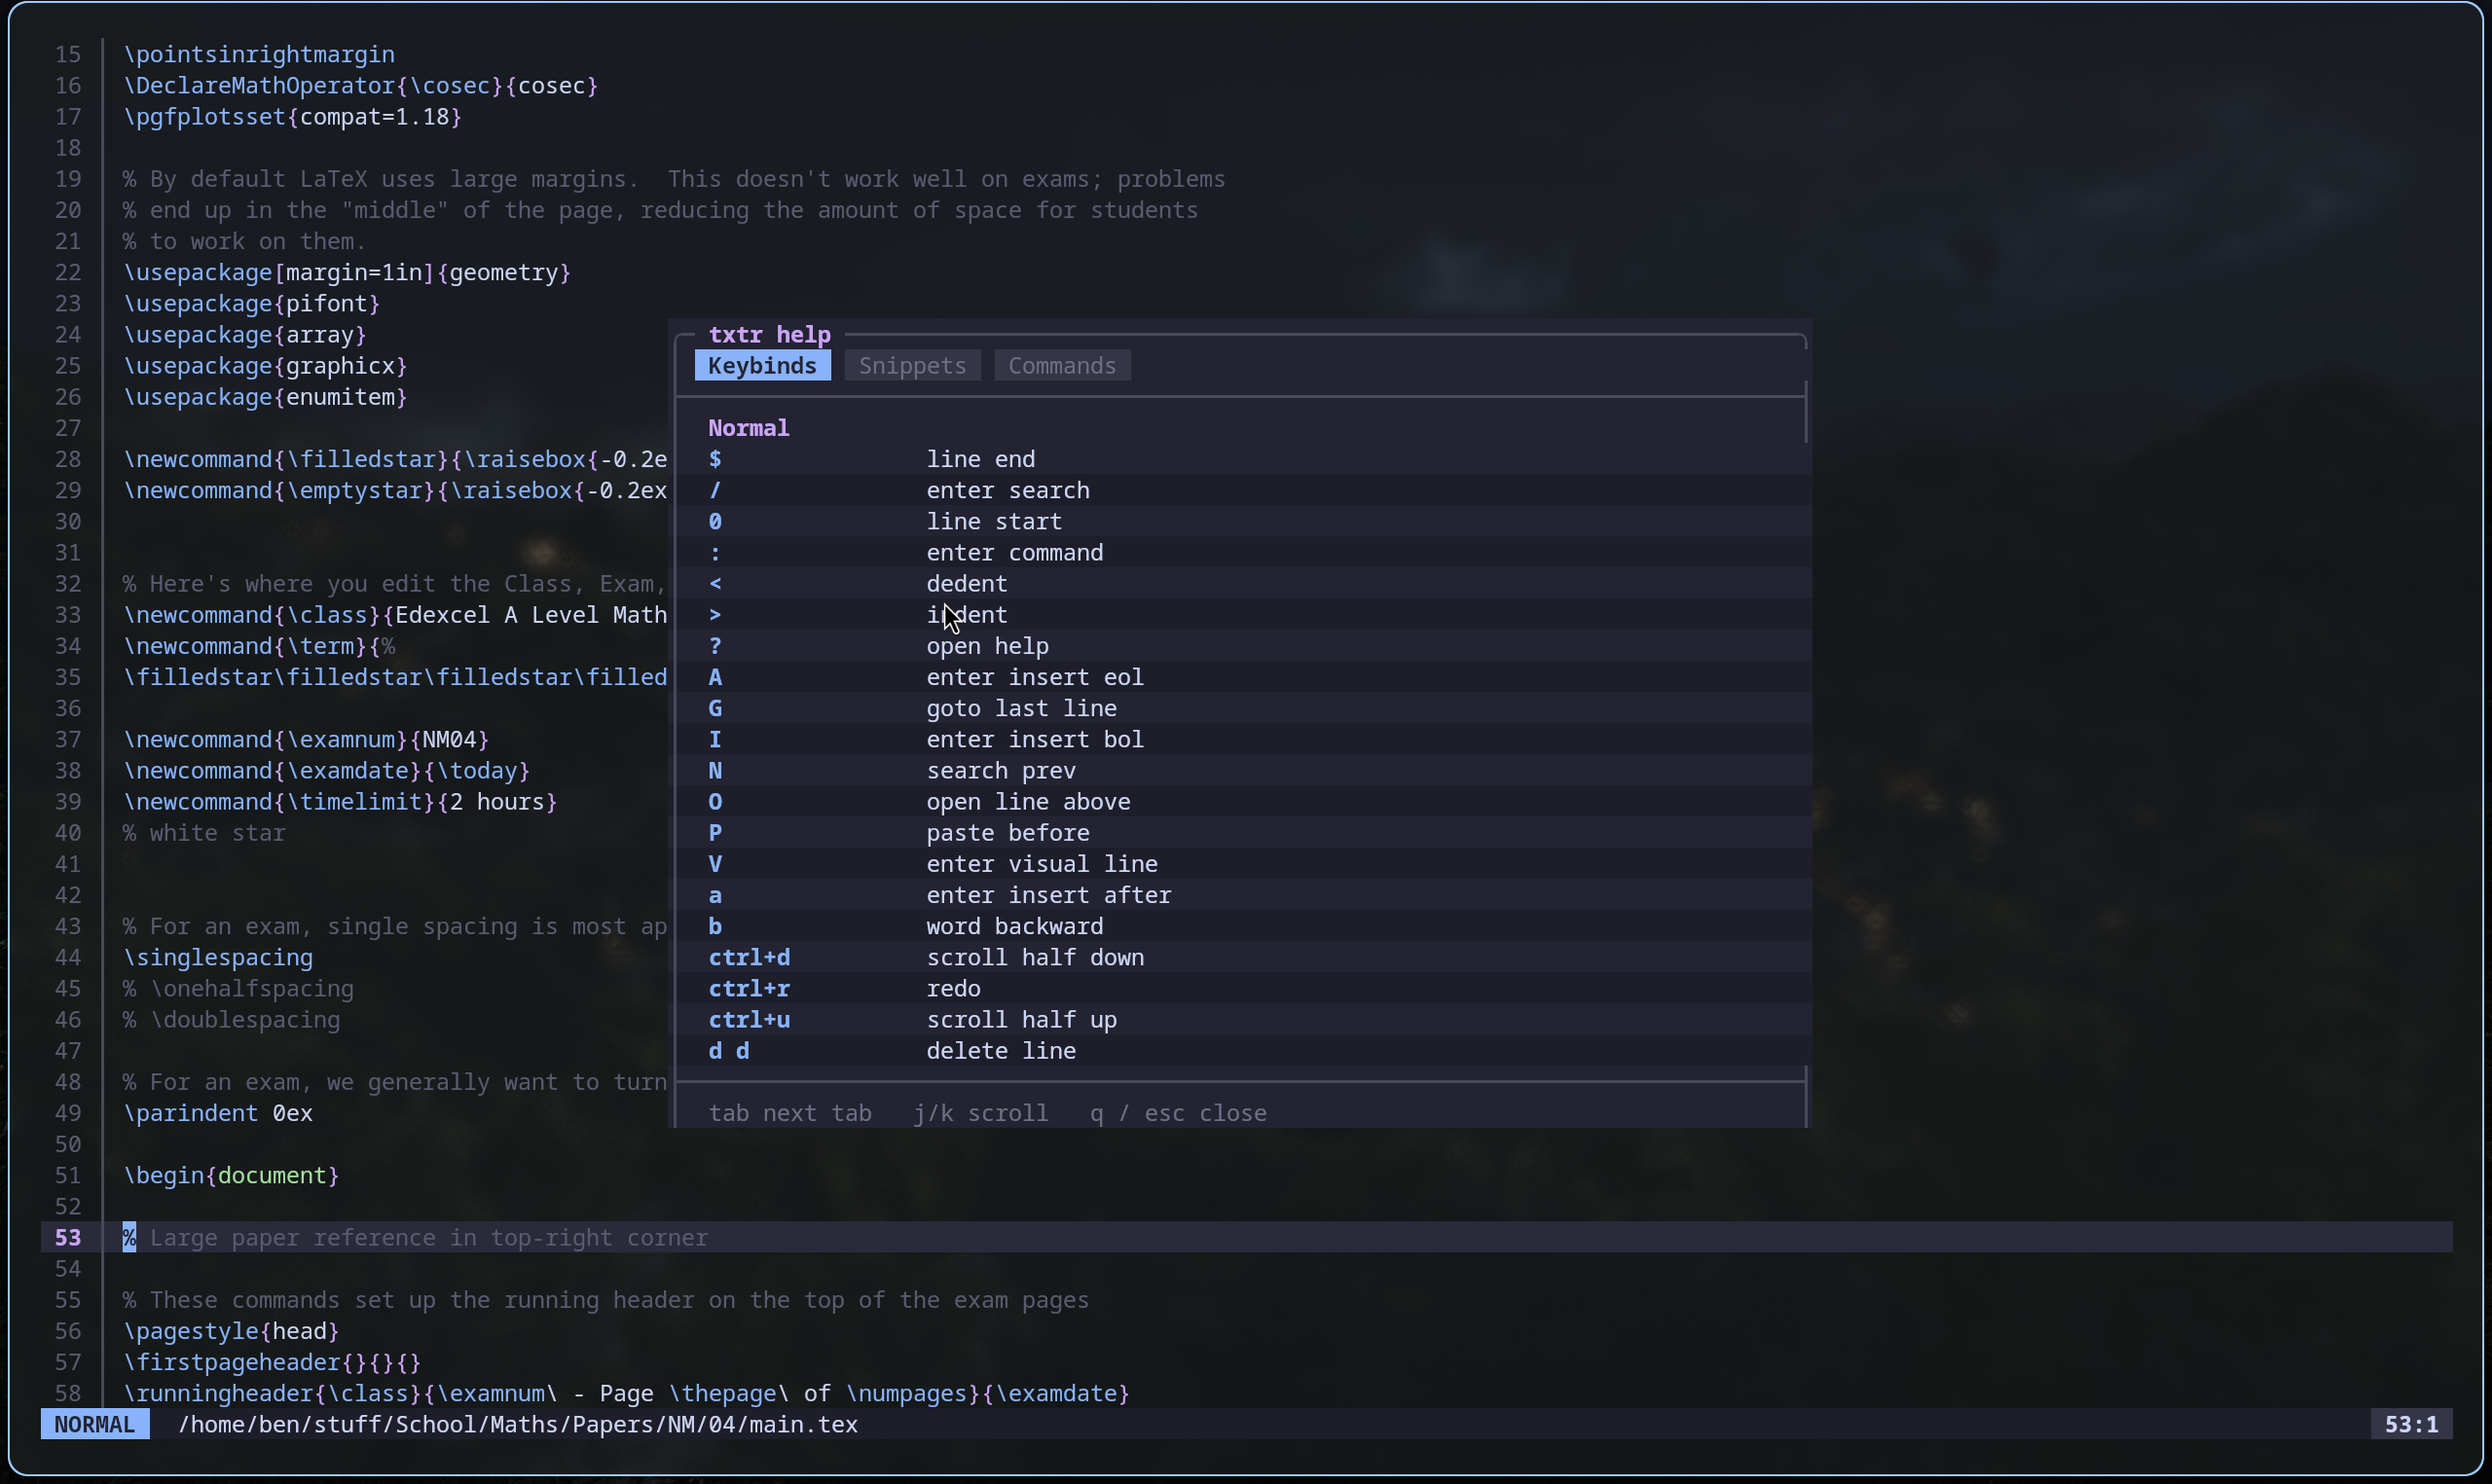2492x1484 pixels.
Task: Click the 'txtr help' popup title
Action: 769,335
